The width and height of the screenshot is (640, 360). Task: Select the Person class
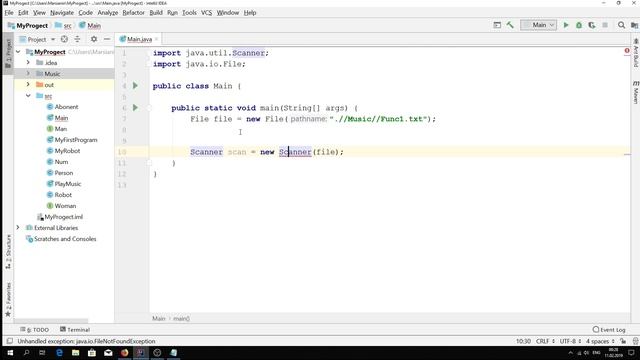click(x=64, y=173)
